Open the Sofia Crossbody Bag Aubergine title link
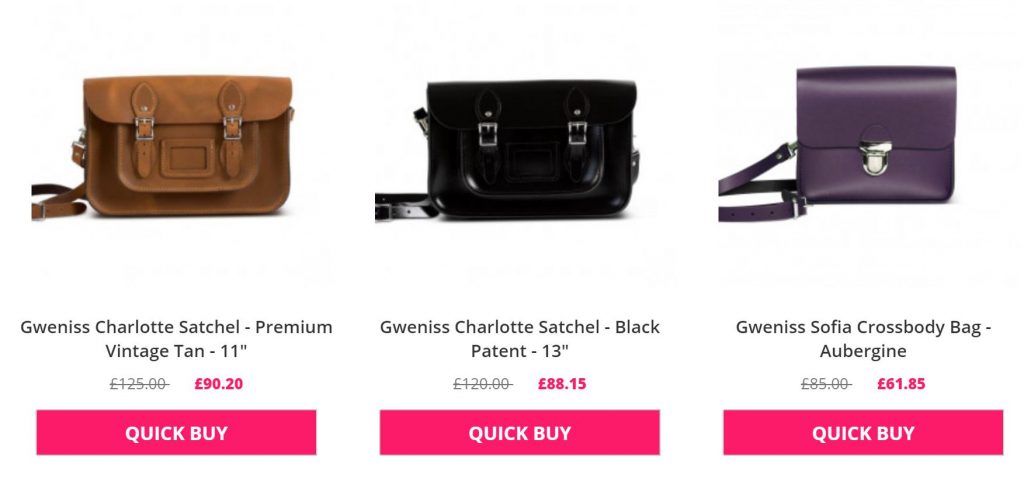1024x481 pixels. 862,339
